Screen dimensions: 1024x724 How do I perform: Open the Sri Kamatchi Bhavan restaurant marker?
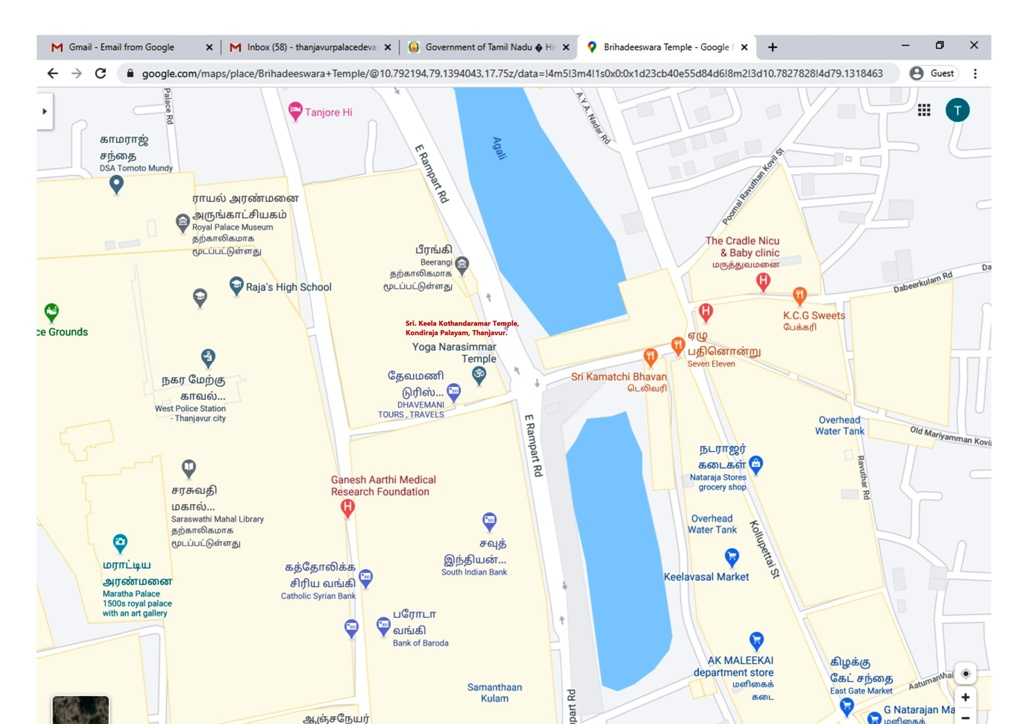(x=651, y=356)
